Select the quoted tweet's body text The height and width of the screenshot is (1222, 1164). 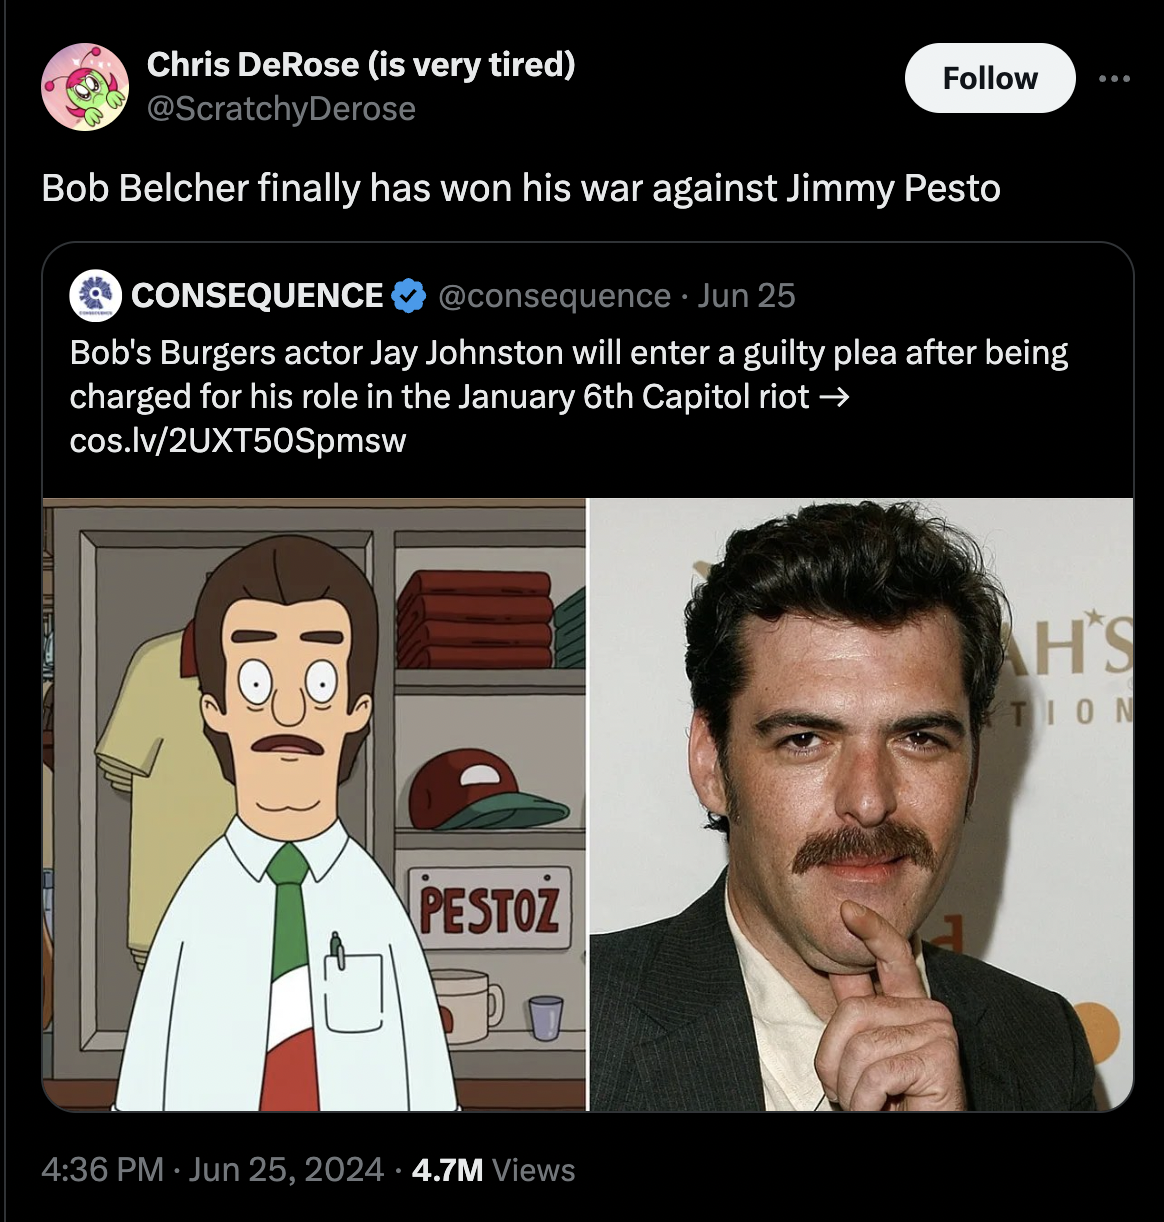pyautogui.click(x=568, y=373)
